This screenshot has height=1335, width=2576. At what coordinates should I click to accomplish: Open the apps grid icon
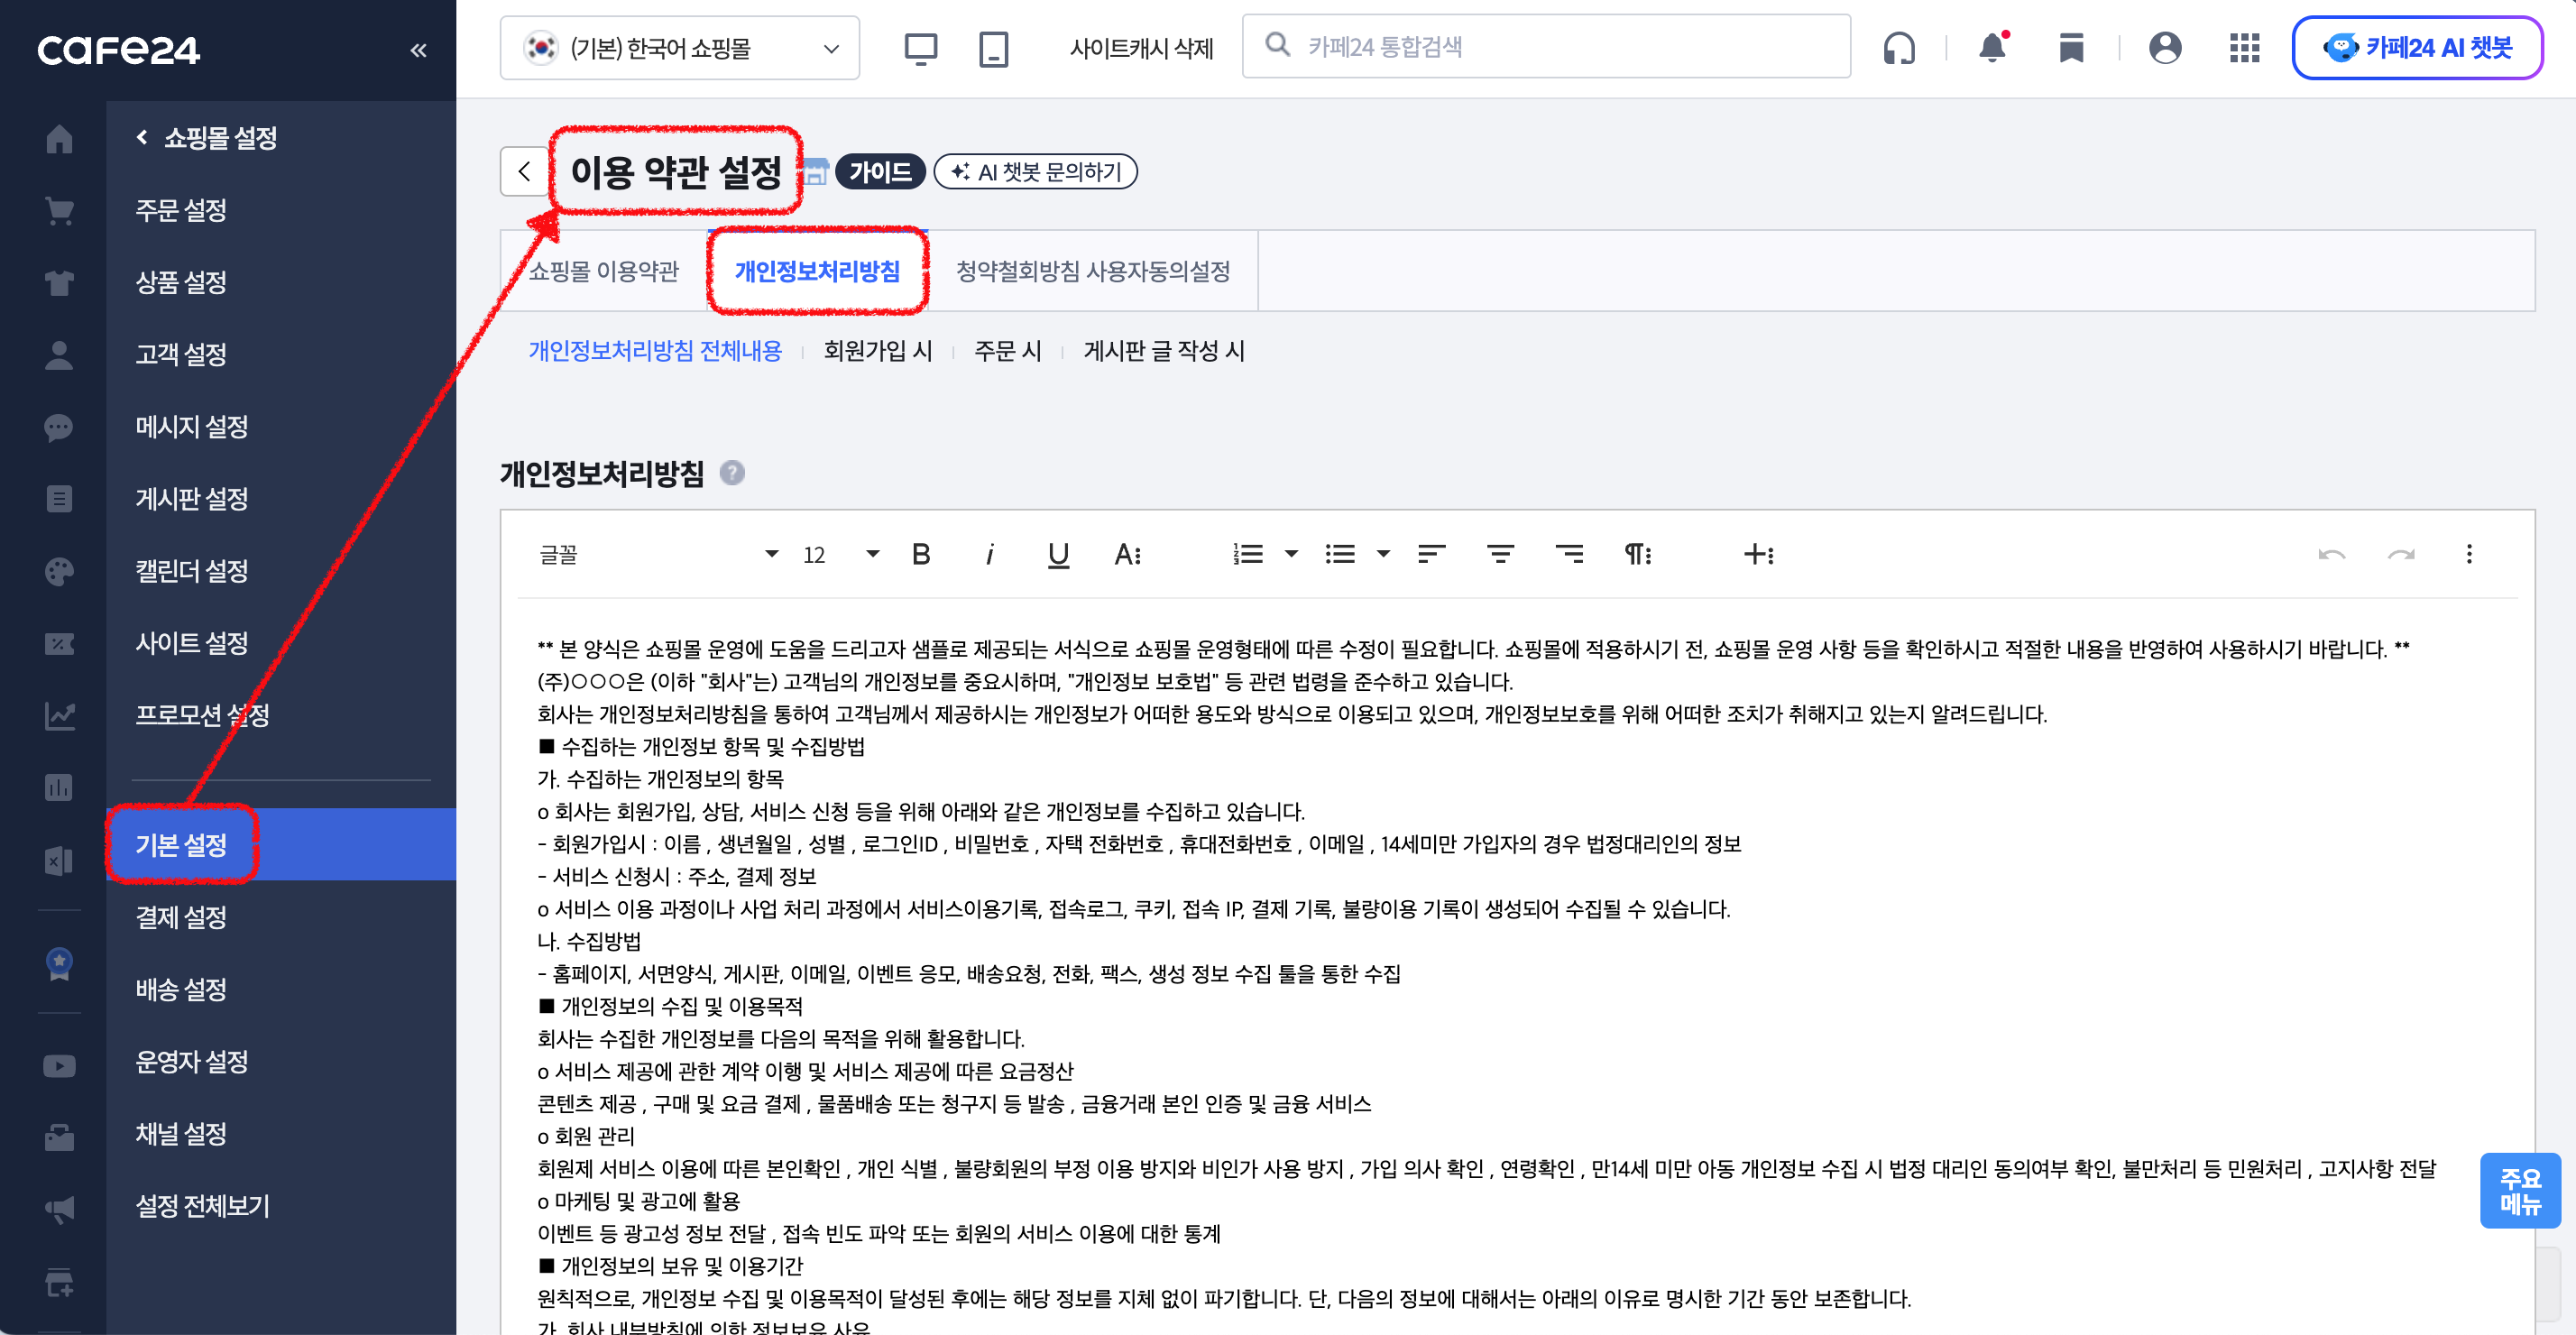2244,47
